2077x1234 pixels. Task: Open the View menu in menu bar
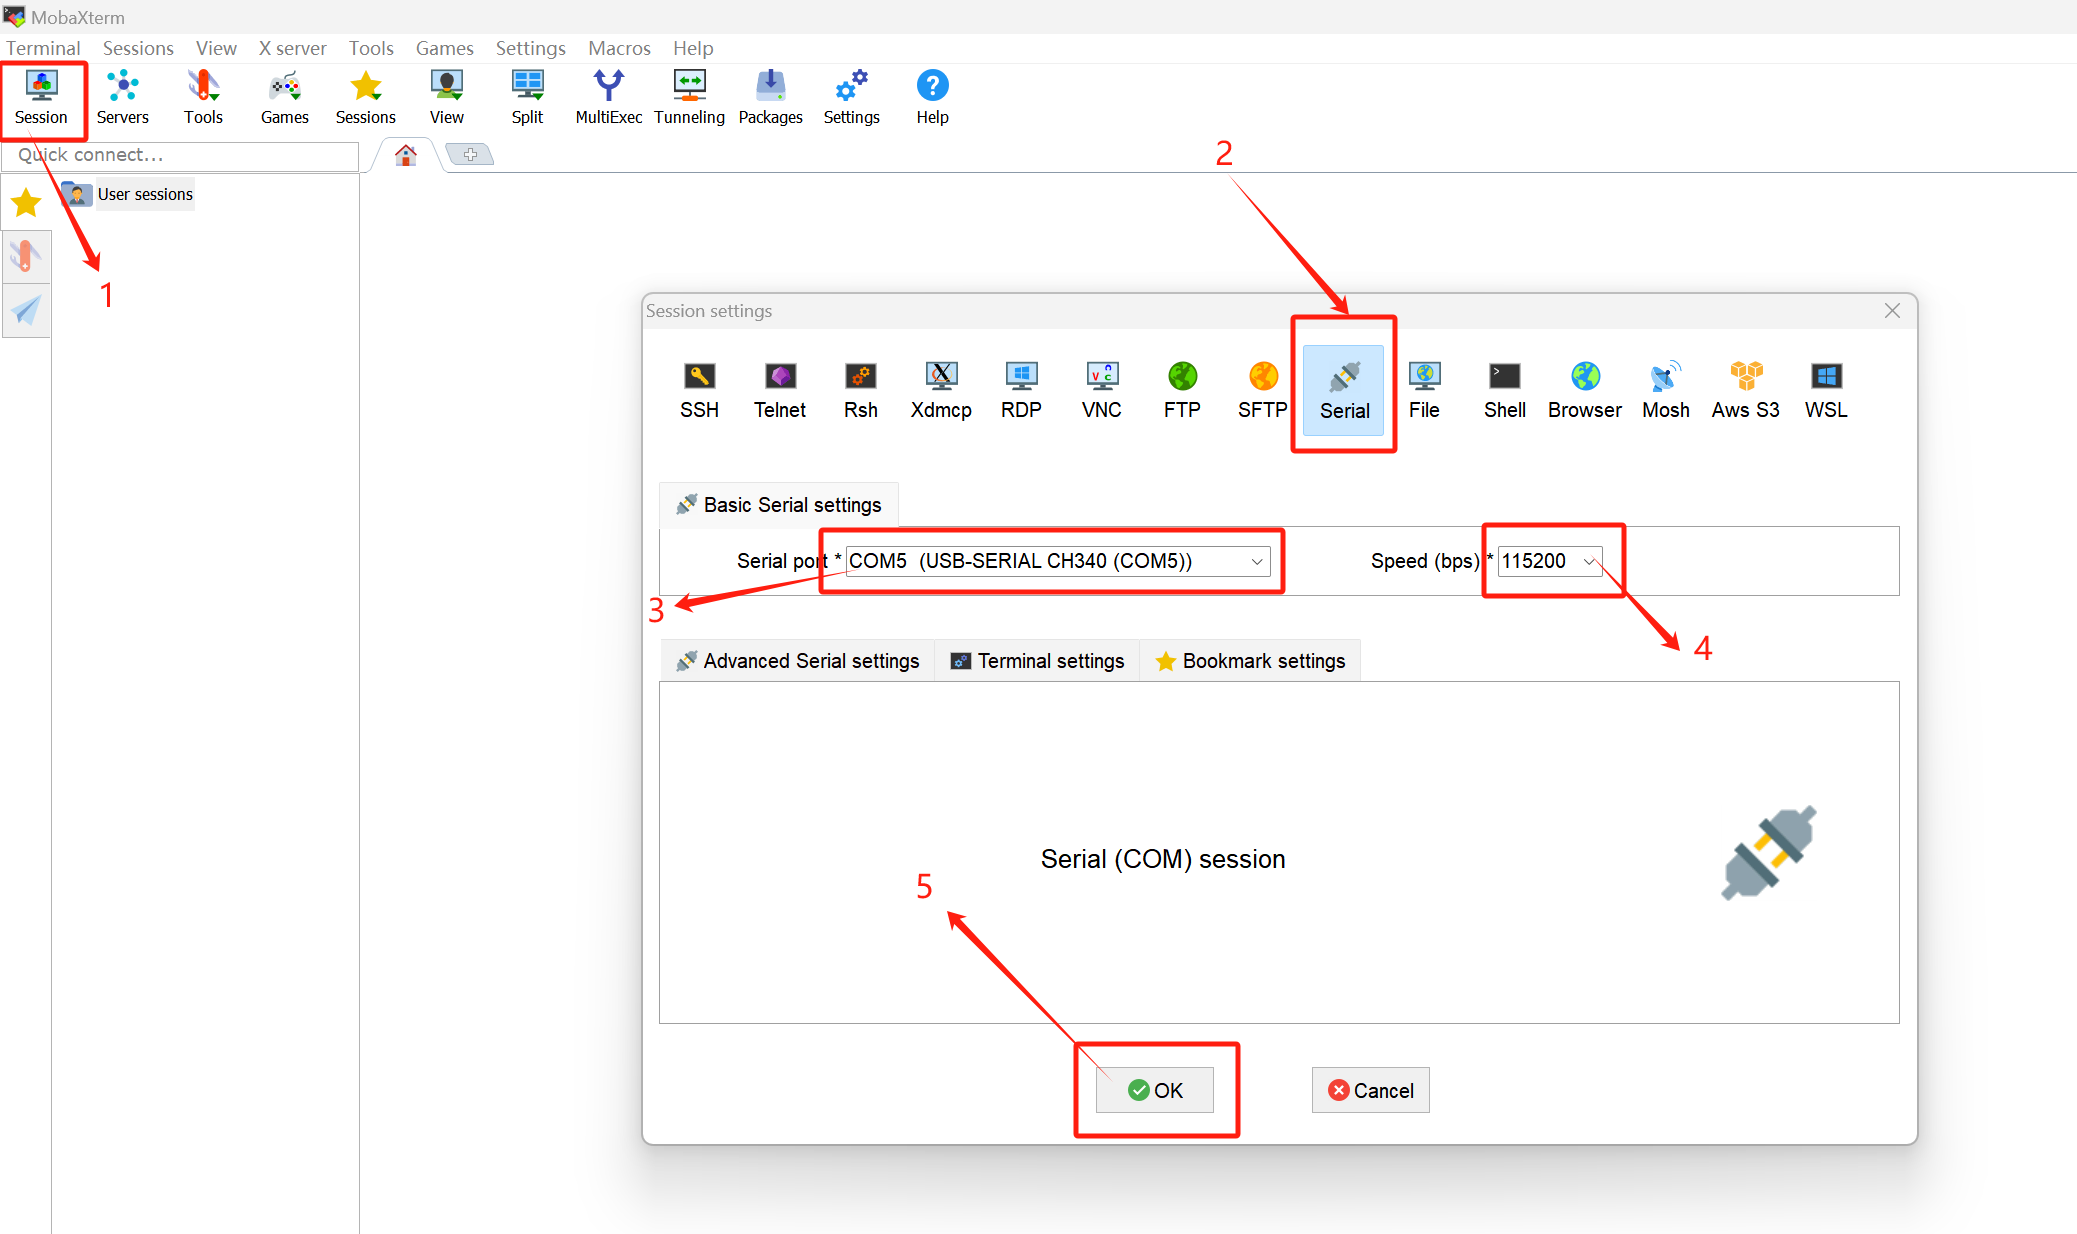pos(216,48)
